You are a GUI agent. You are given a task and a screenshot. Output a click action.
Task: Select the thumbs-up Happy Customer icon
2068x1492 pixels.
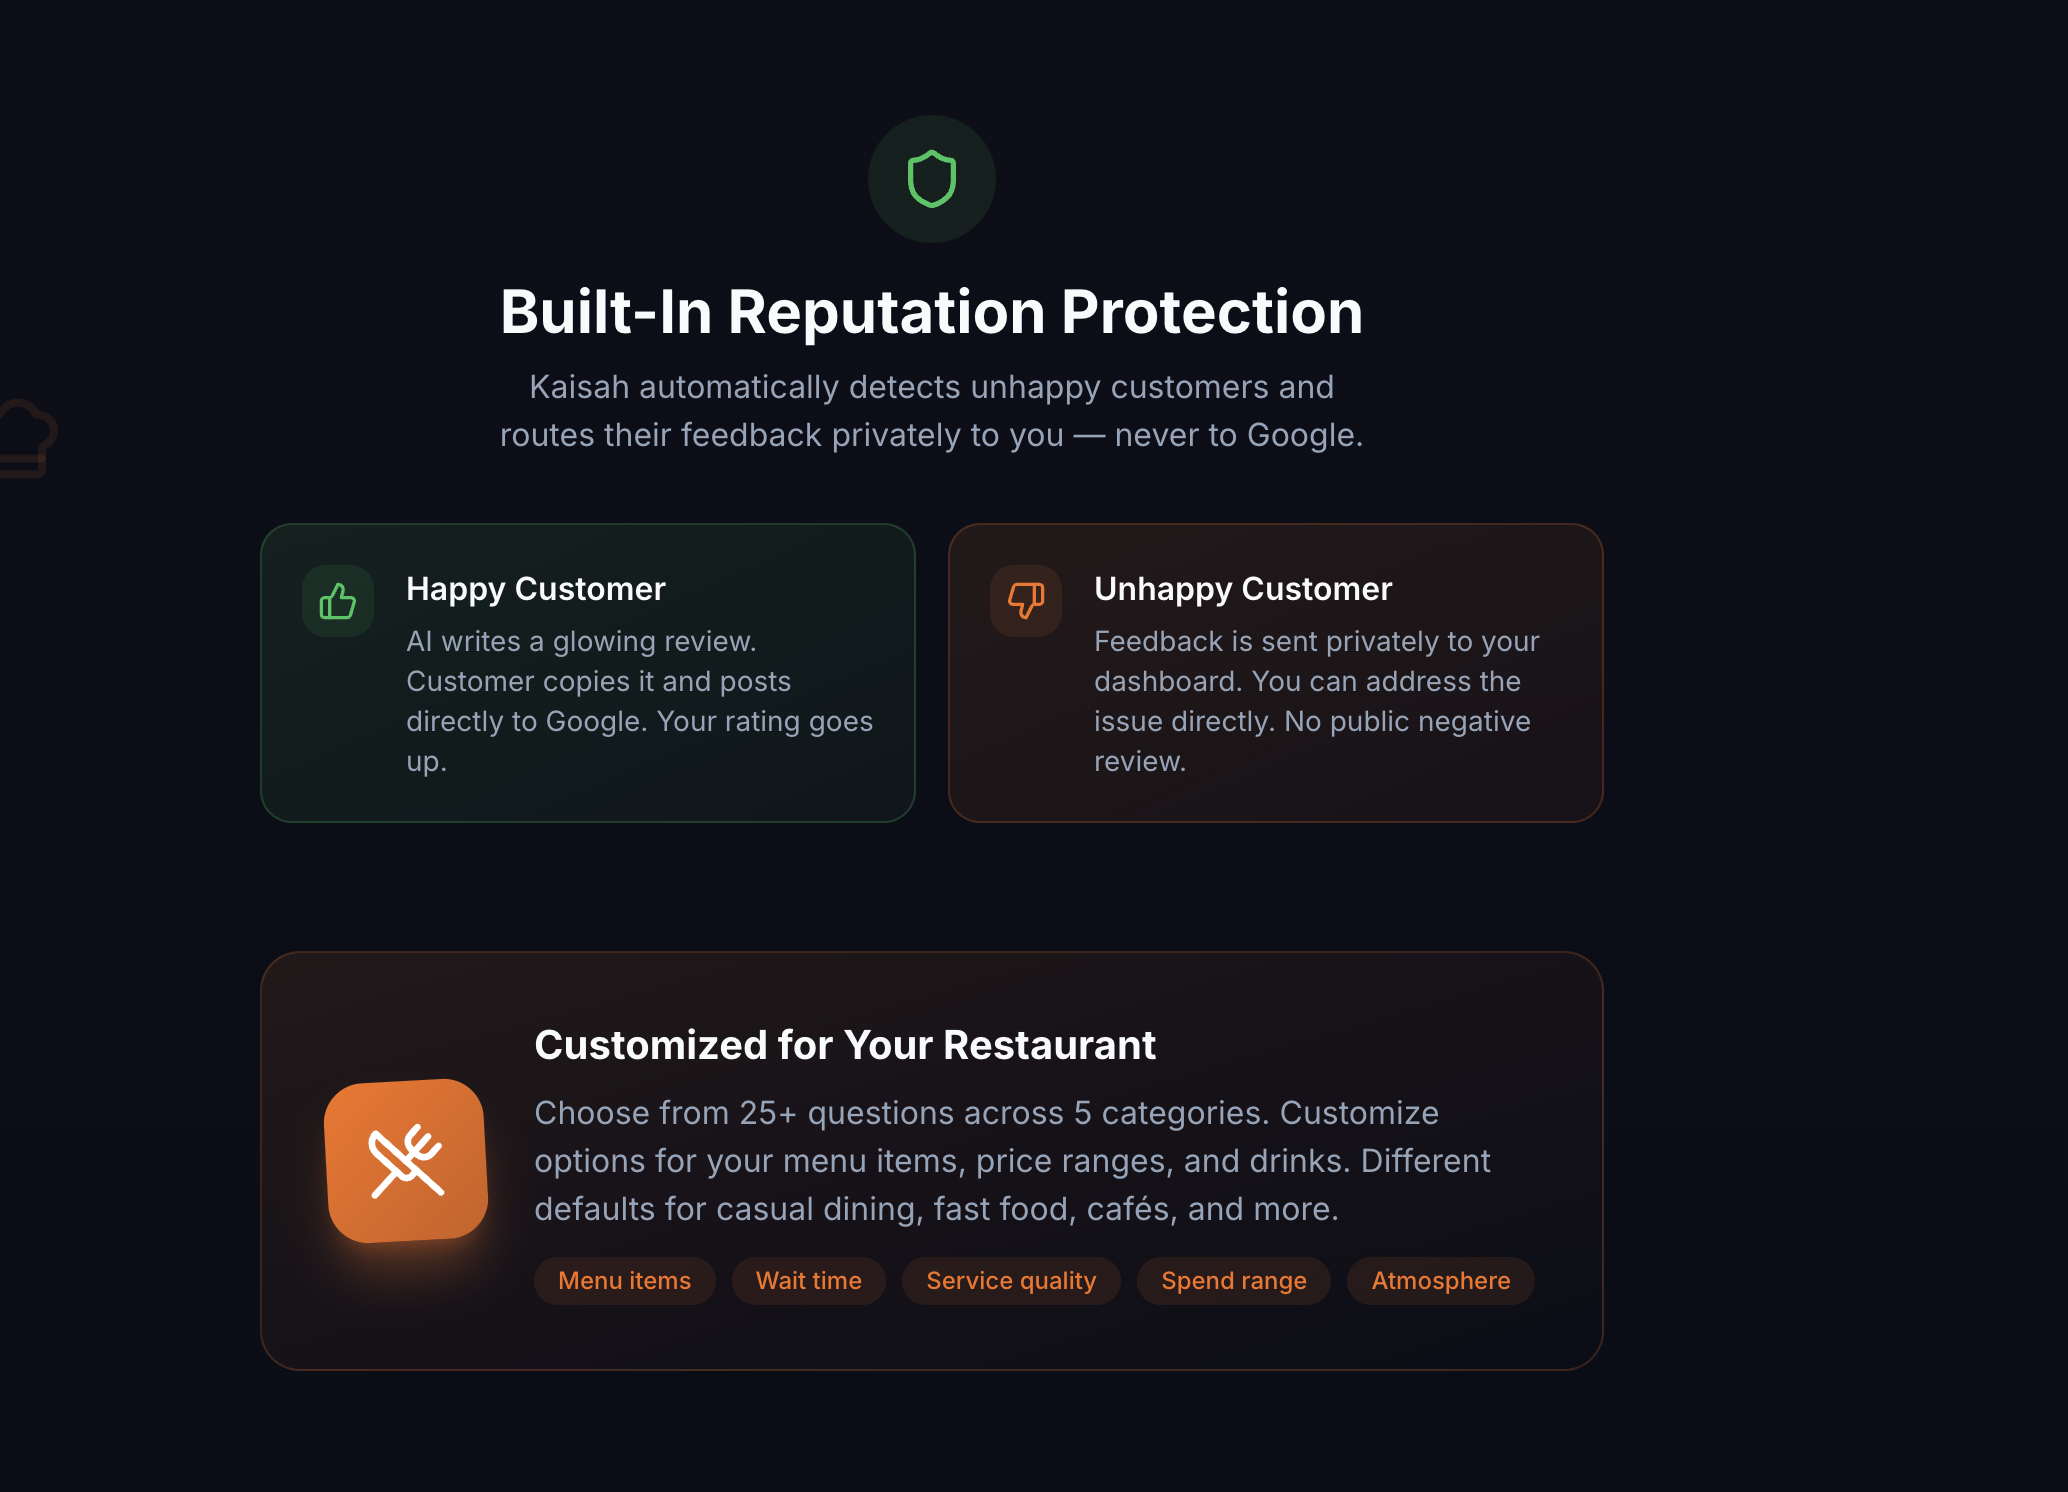pyautogui.click(x=338, y=600)
